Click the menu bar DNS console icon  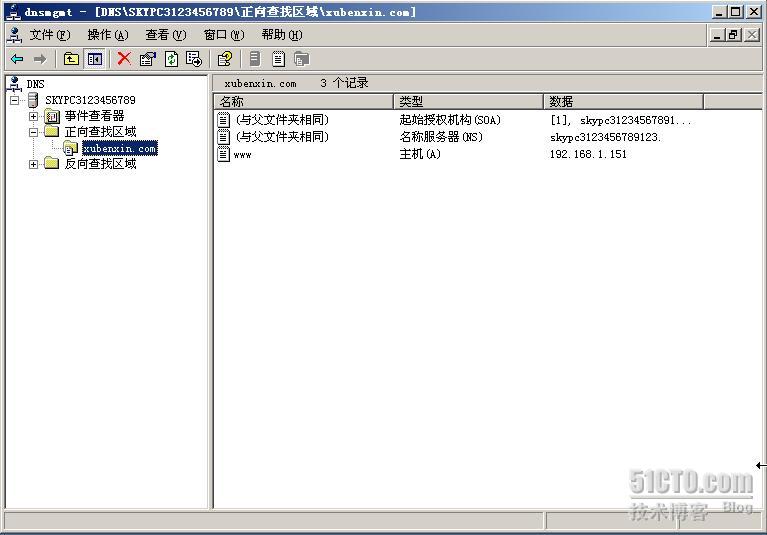coord(15,35)
